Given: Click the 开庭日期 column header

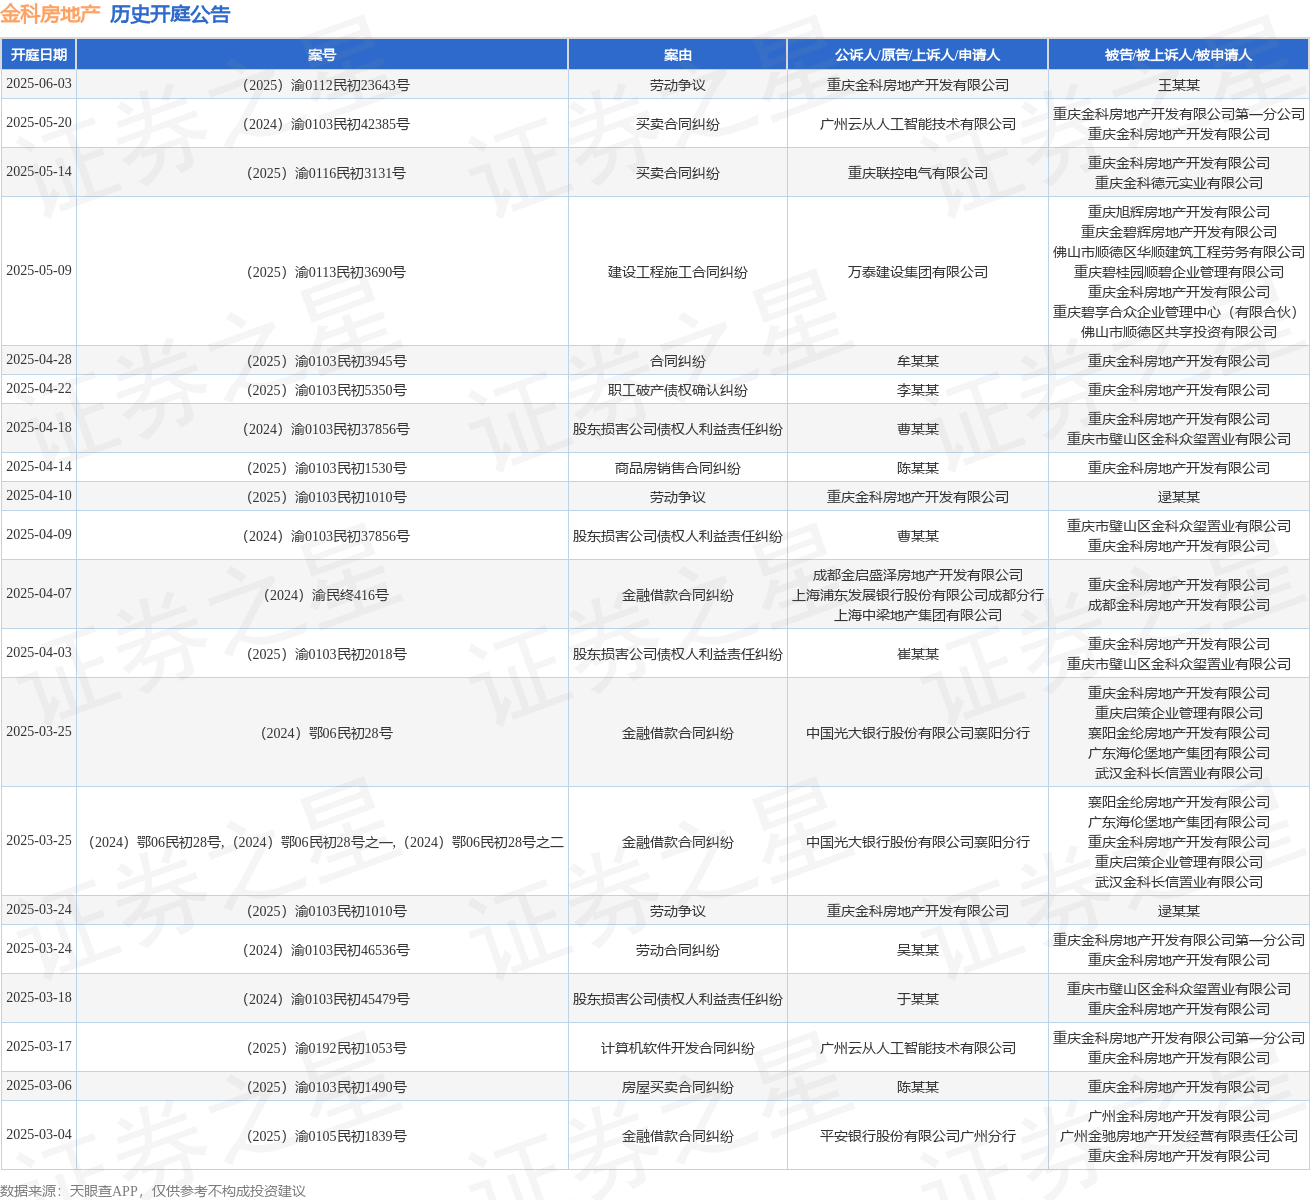Looking at the screenshot, I should (x=39, y=55).
